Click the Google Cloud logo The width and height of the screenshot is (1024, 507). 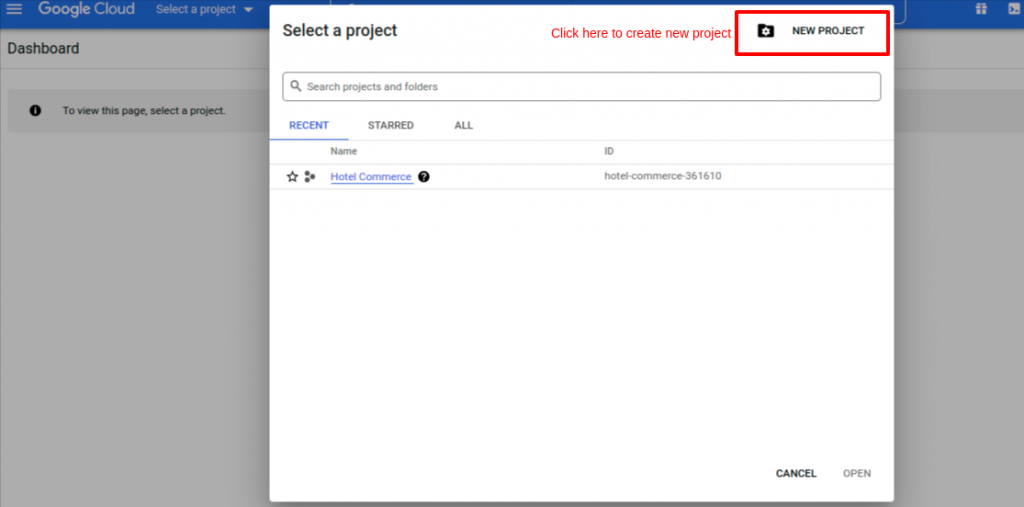click(86, 9)
